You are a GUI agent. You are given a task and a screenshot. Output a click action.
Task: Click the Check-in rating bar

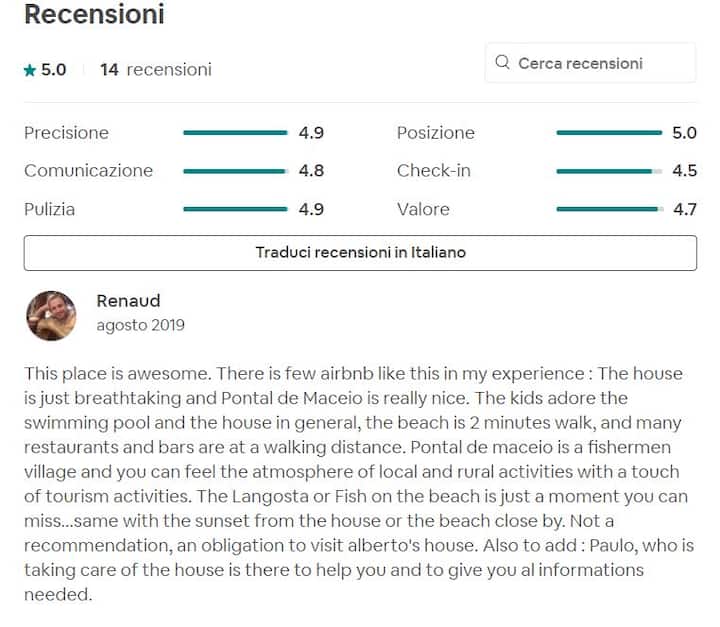(608, 171)
